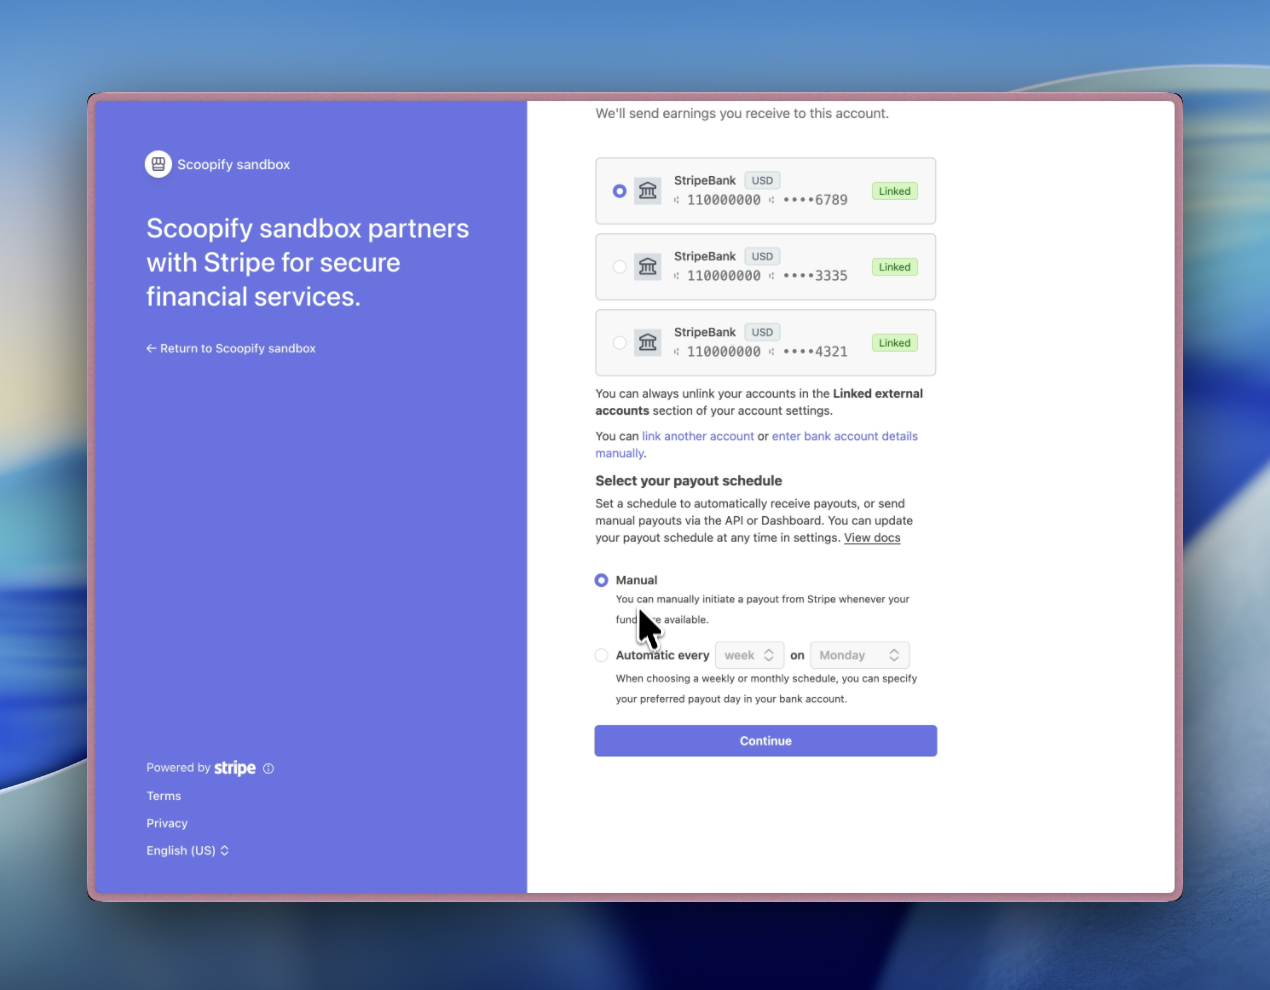Click the link another account link
The width and height of the screenshot is (1270, 990).
pos(697,436)
